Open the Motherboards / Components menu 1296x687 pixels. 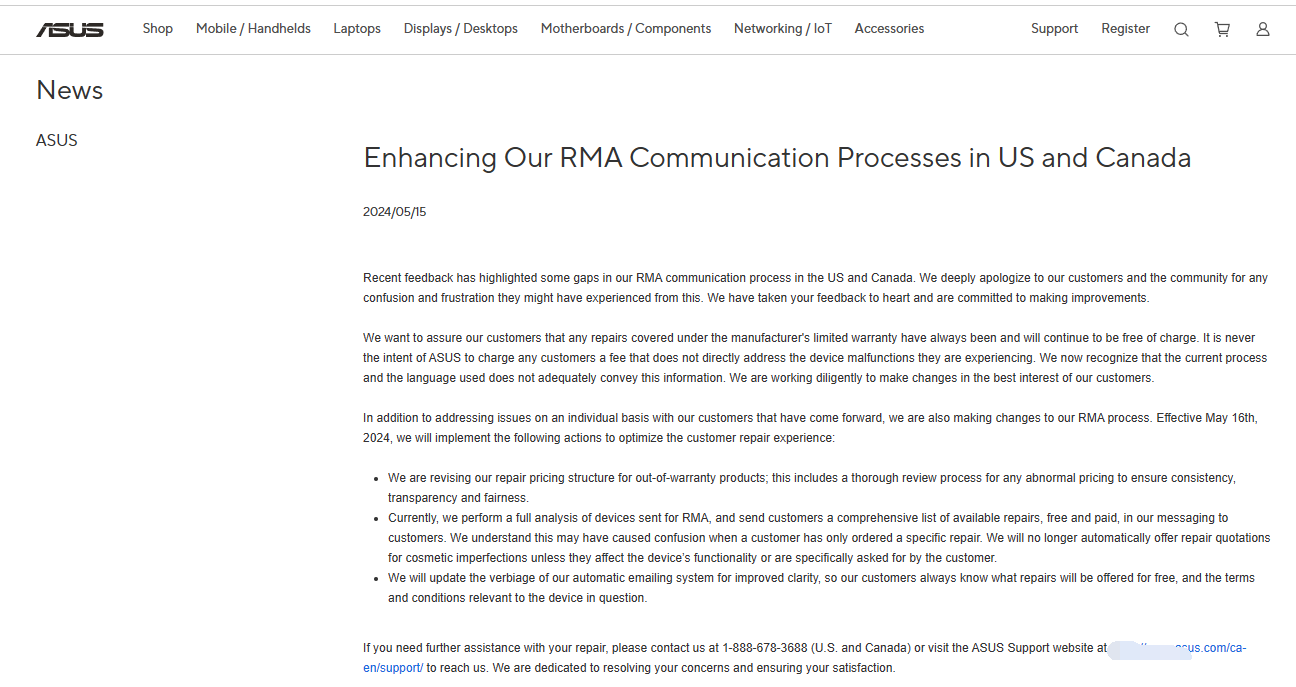click(x=626, y=29)
